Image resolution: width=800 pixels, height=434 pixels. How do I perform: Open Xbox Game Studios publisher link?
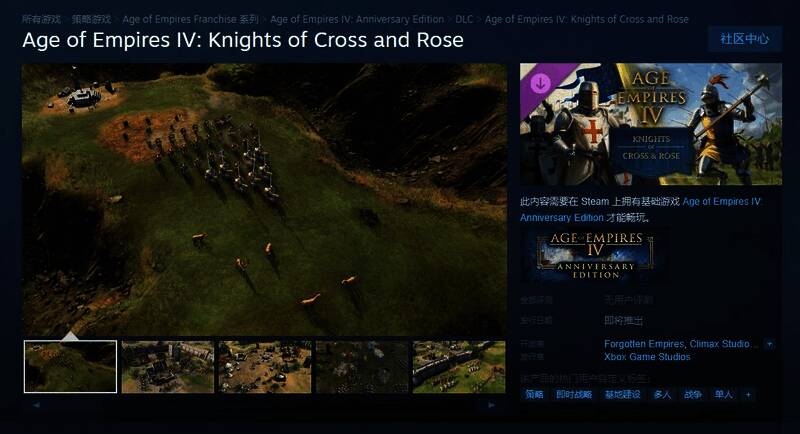pyautogui.click(x=647, y=357)
